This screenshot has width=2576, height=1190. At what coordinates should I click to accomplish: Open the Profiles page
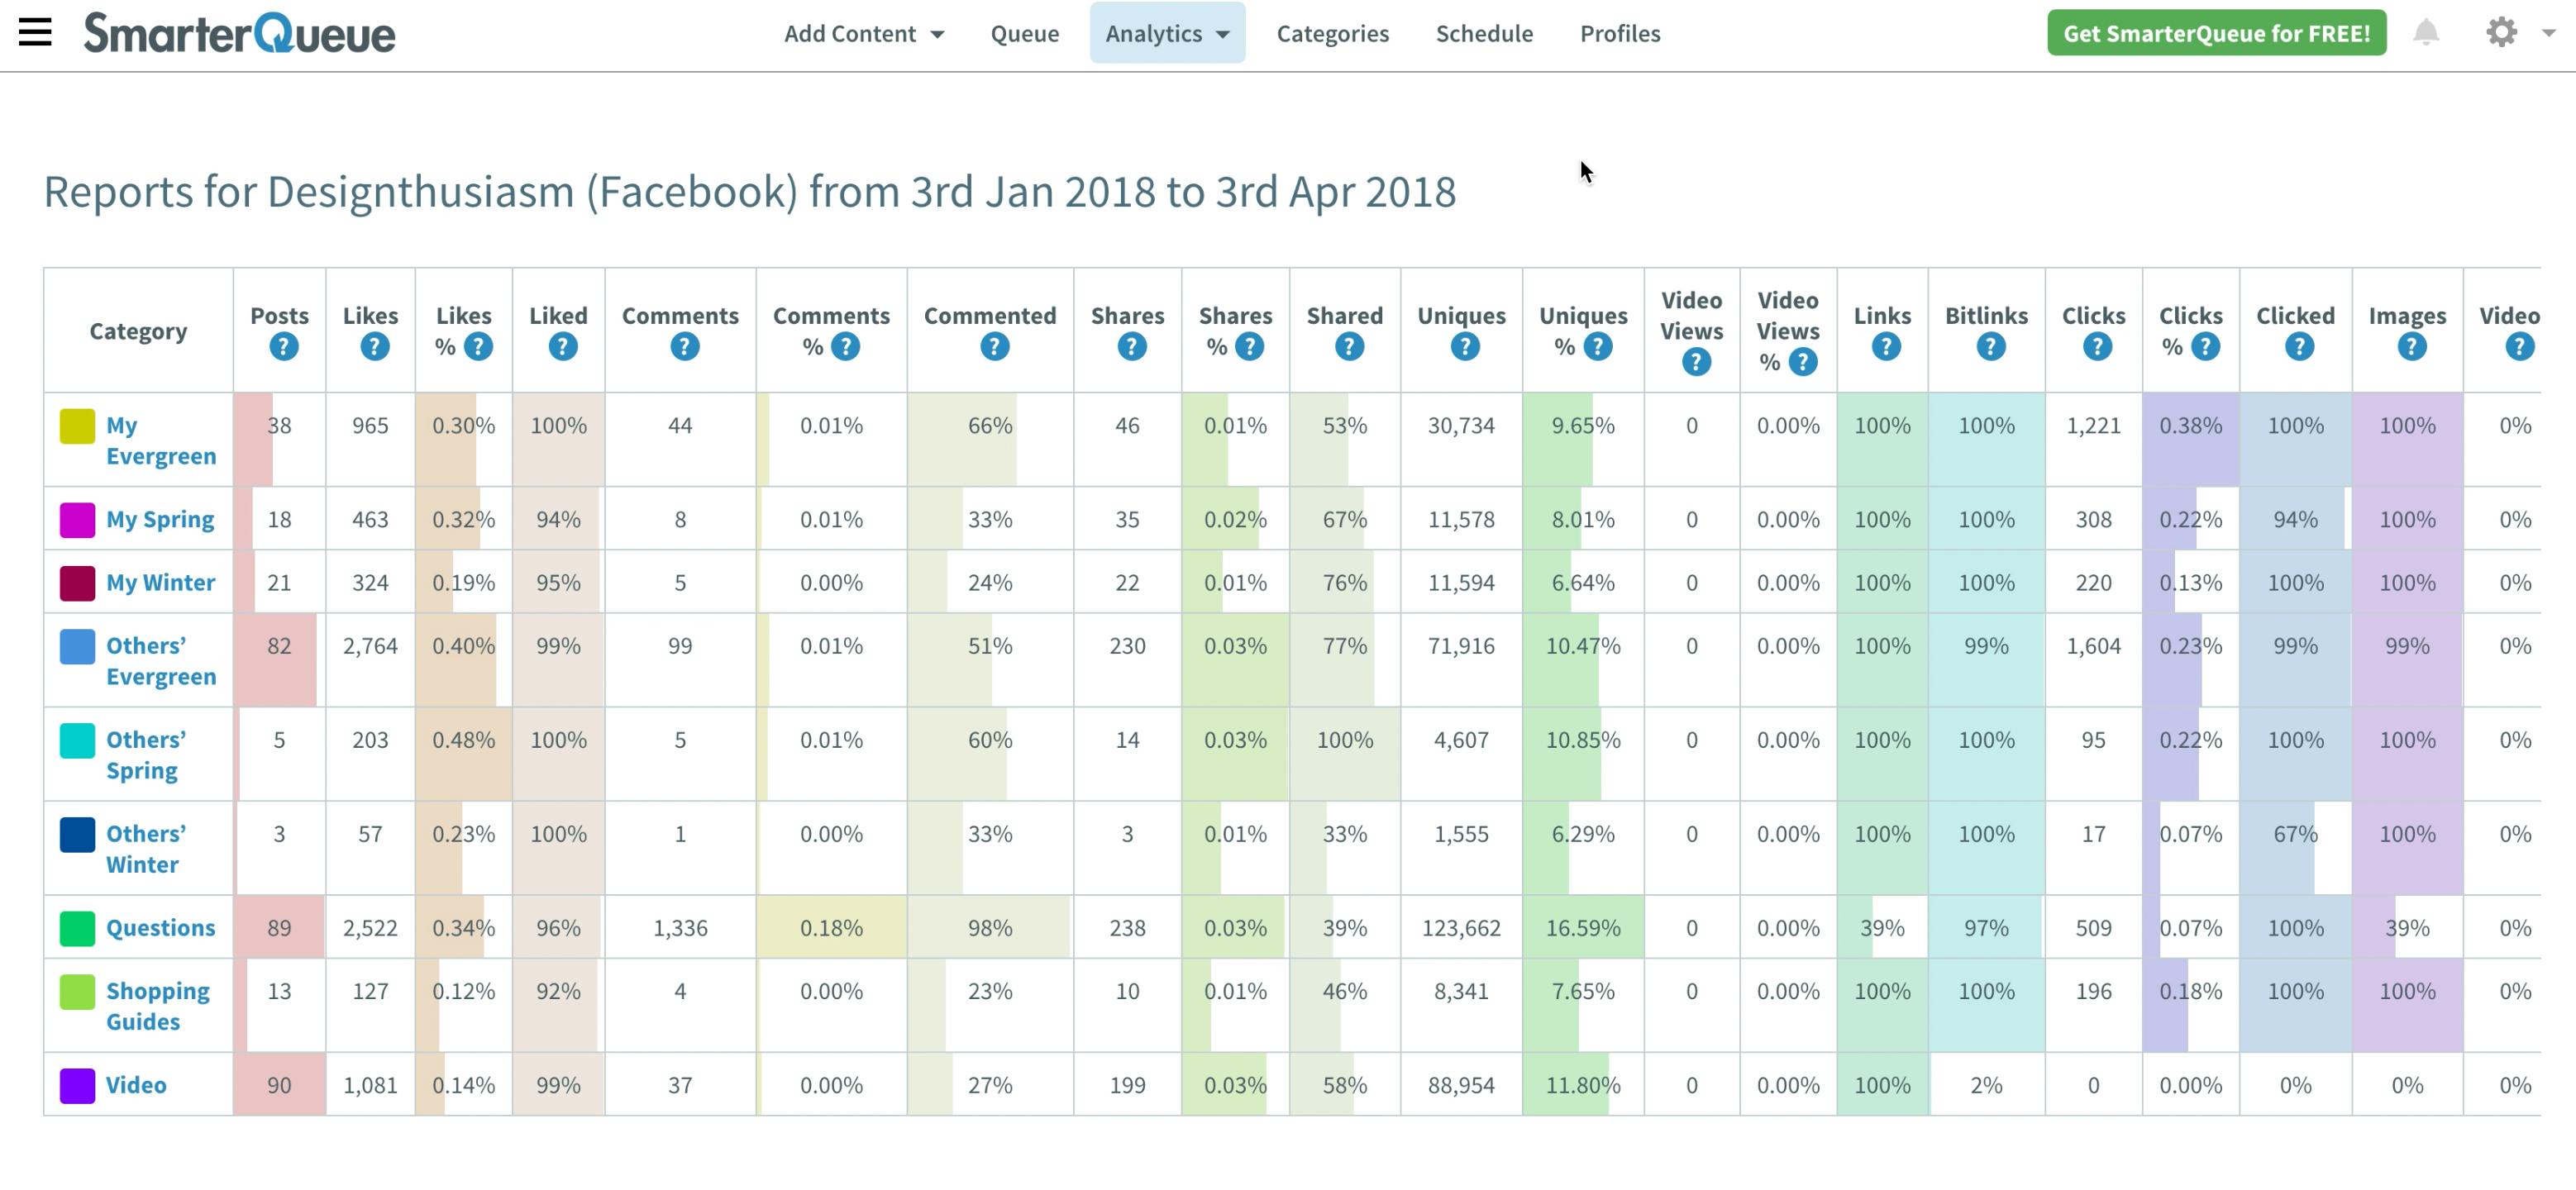[x=1620, y=33]
